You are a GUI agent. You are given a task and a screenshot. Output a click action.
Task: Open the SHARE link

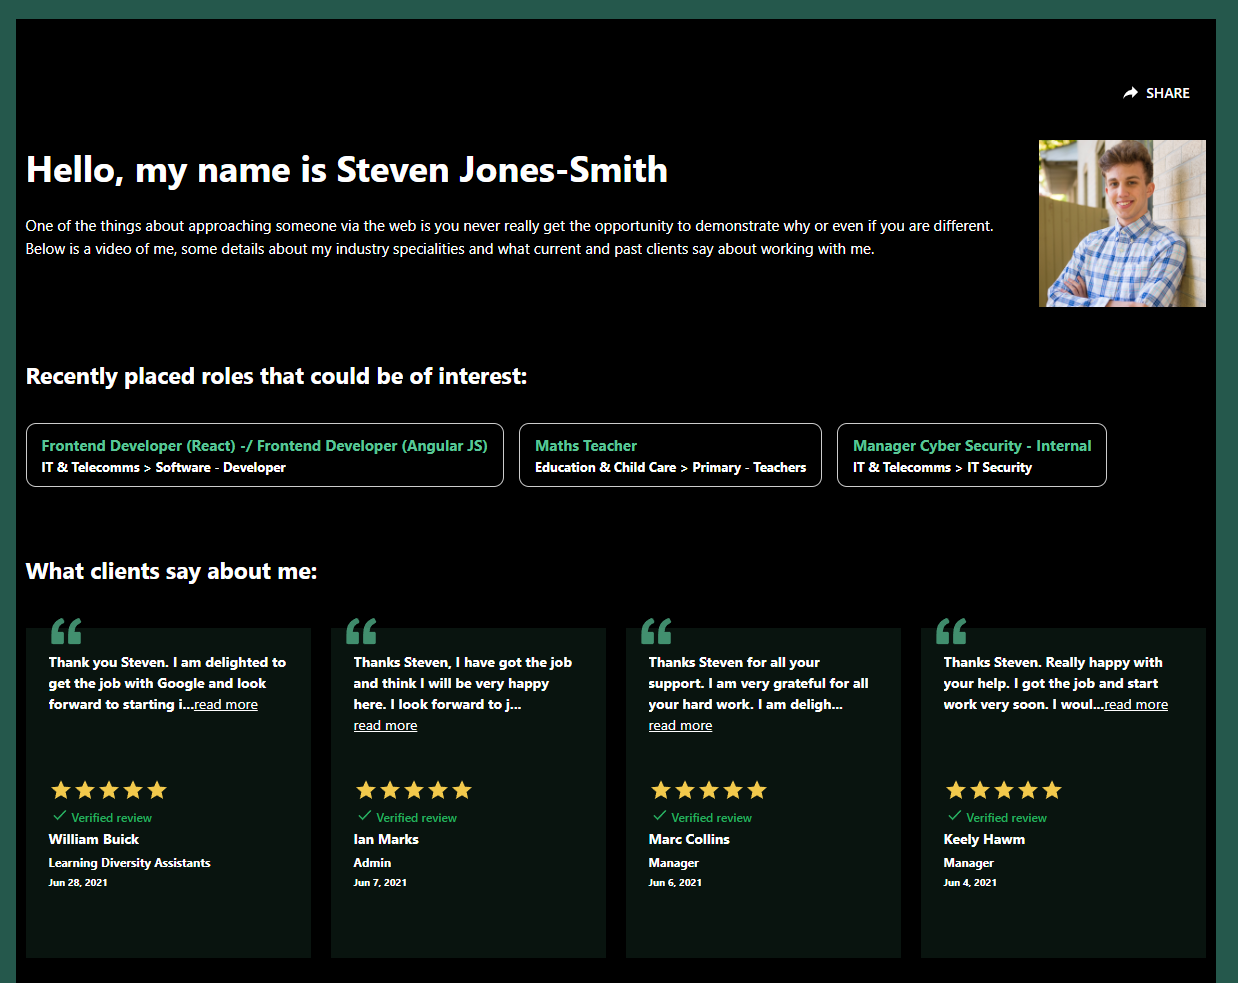tap(1157, 93)
